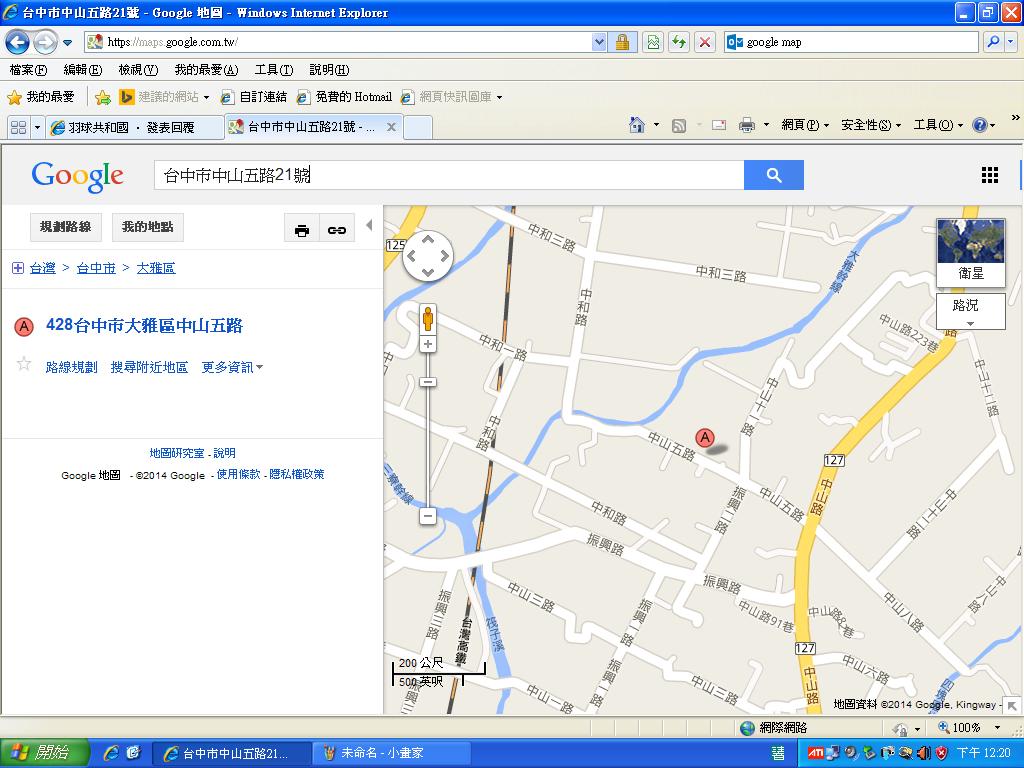Switch to 衛星 satellite view thumbnail
Viewport: 1024px width, 768px height.
[970, 251]
